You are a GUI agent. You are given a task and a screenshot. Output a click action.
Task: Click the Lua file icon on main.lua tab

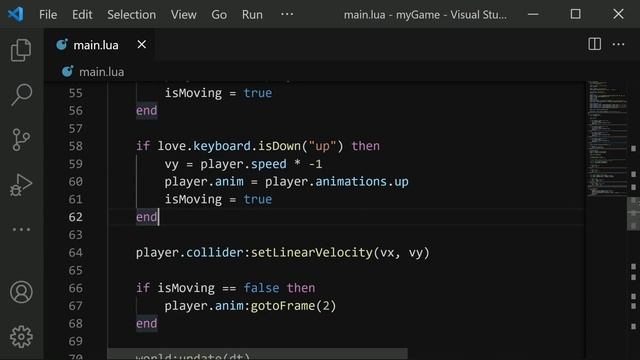point(62,44)
